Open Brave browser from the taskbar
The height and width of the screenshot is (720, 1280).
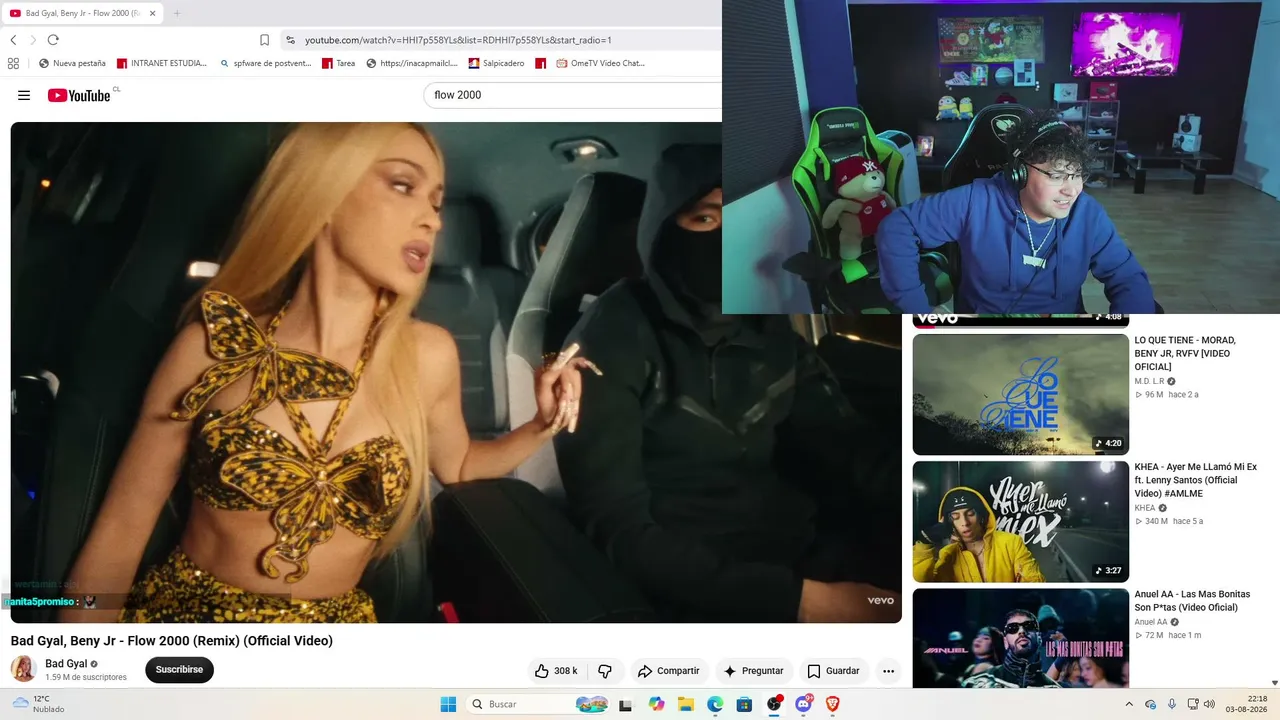point(832,704)
